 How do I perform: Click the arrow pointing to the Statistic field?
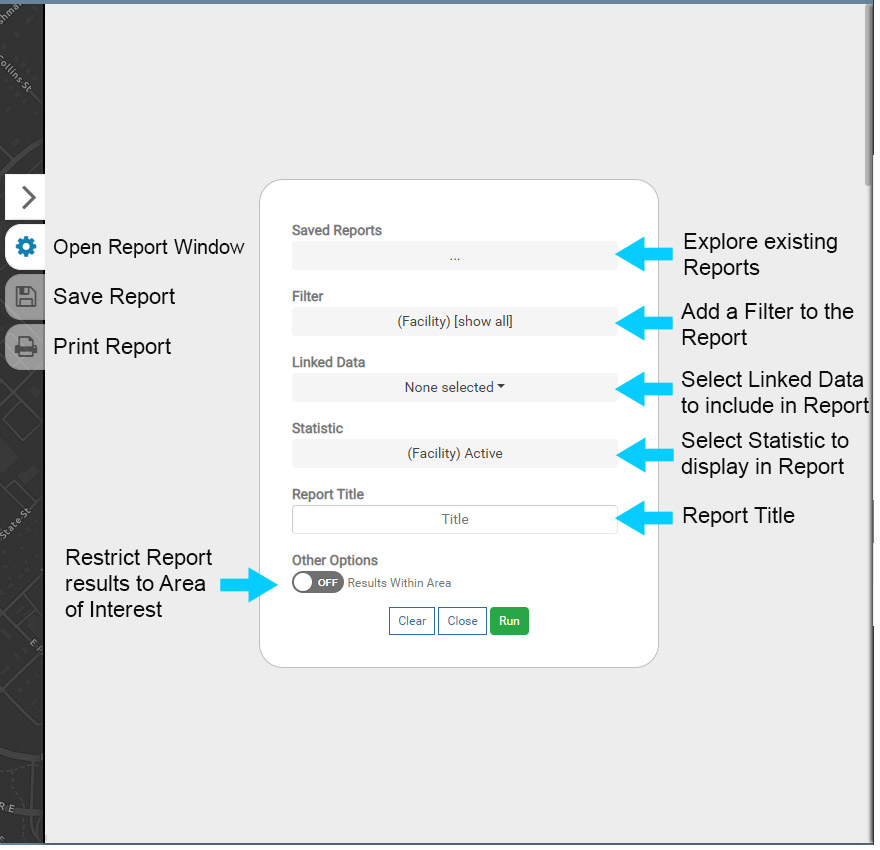click(x=644, y=455)
